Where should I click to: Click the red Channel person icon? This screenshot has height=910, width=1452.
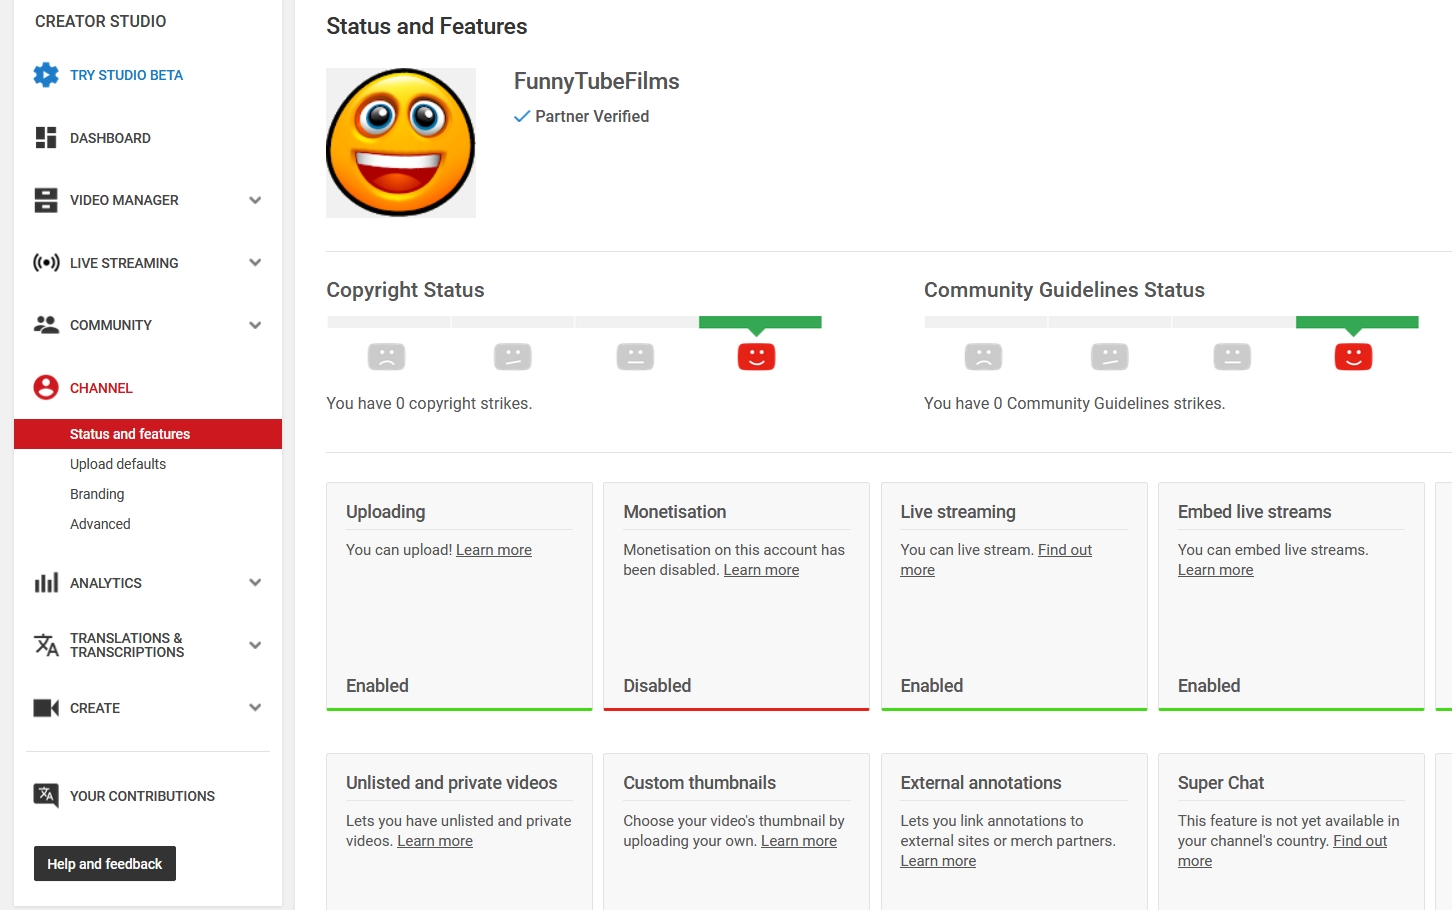point(46,388)
